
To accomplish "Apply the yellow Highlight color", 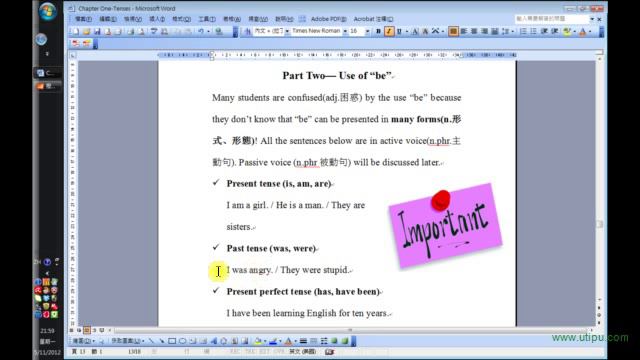I will (567, 31).
